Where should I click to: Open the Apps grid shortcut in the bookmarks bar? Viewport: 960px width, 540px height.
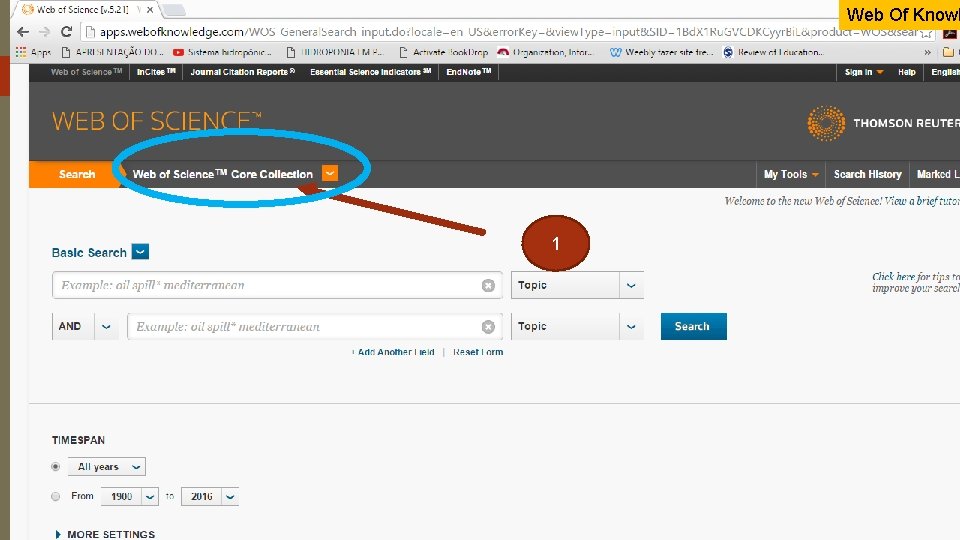tap(34, 53)
